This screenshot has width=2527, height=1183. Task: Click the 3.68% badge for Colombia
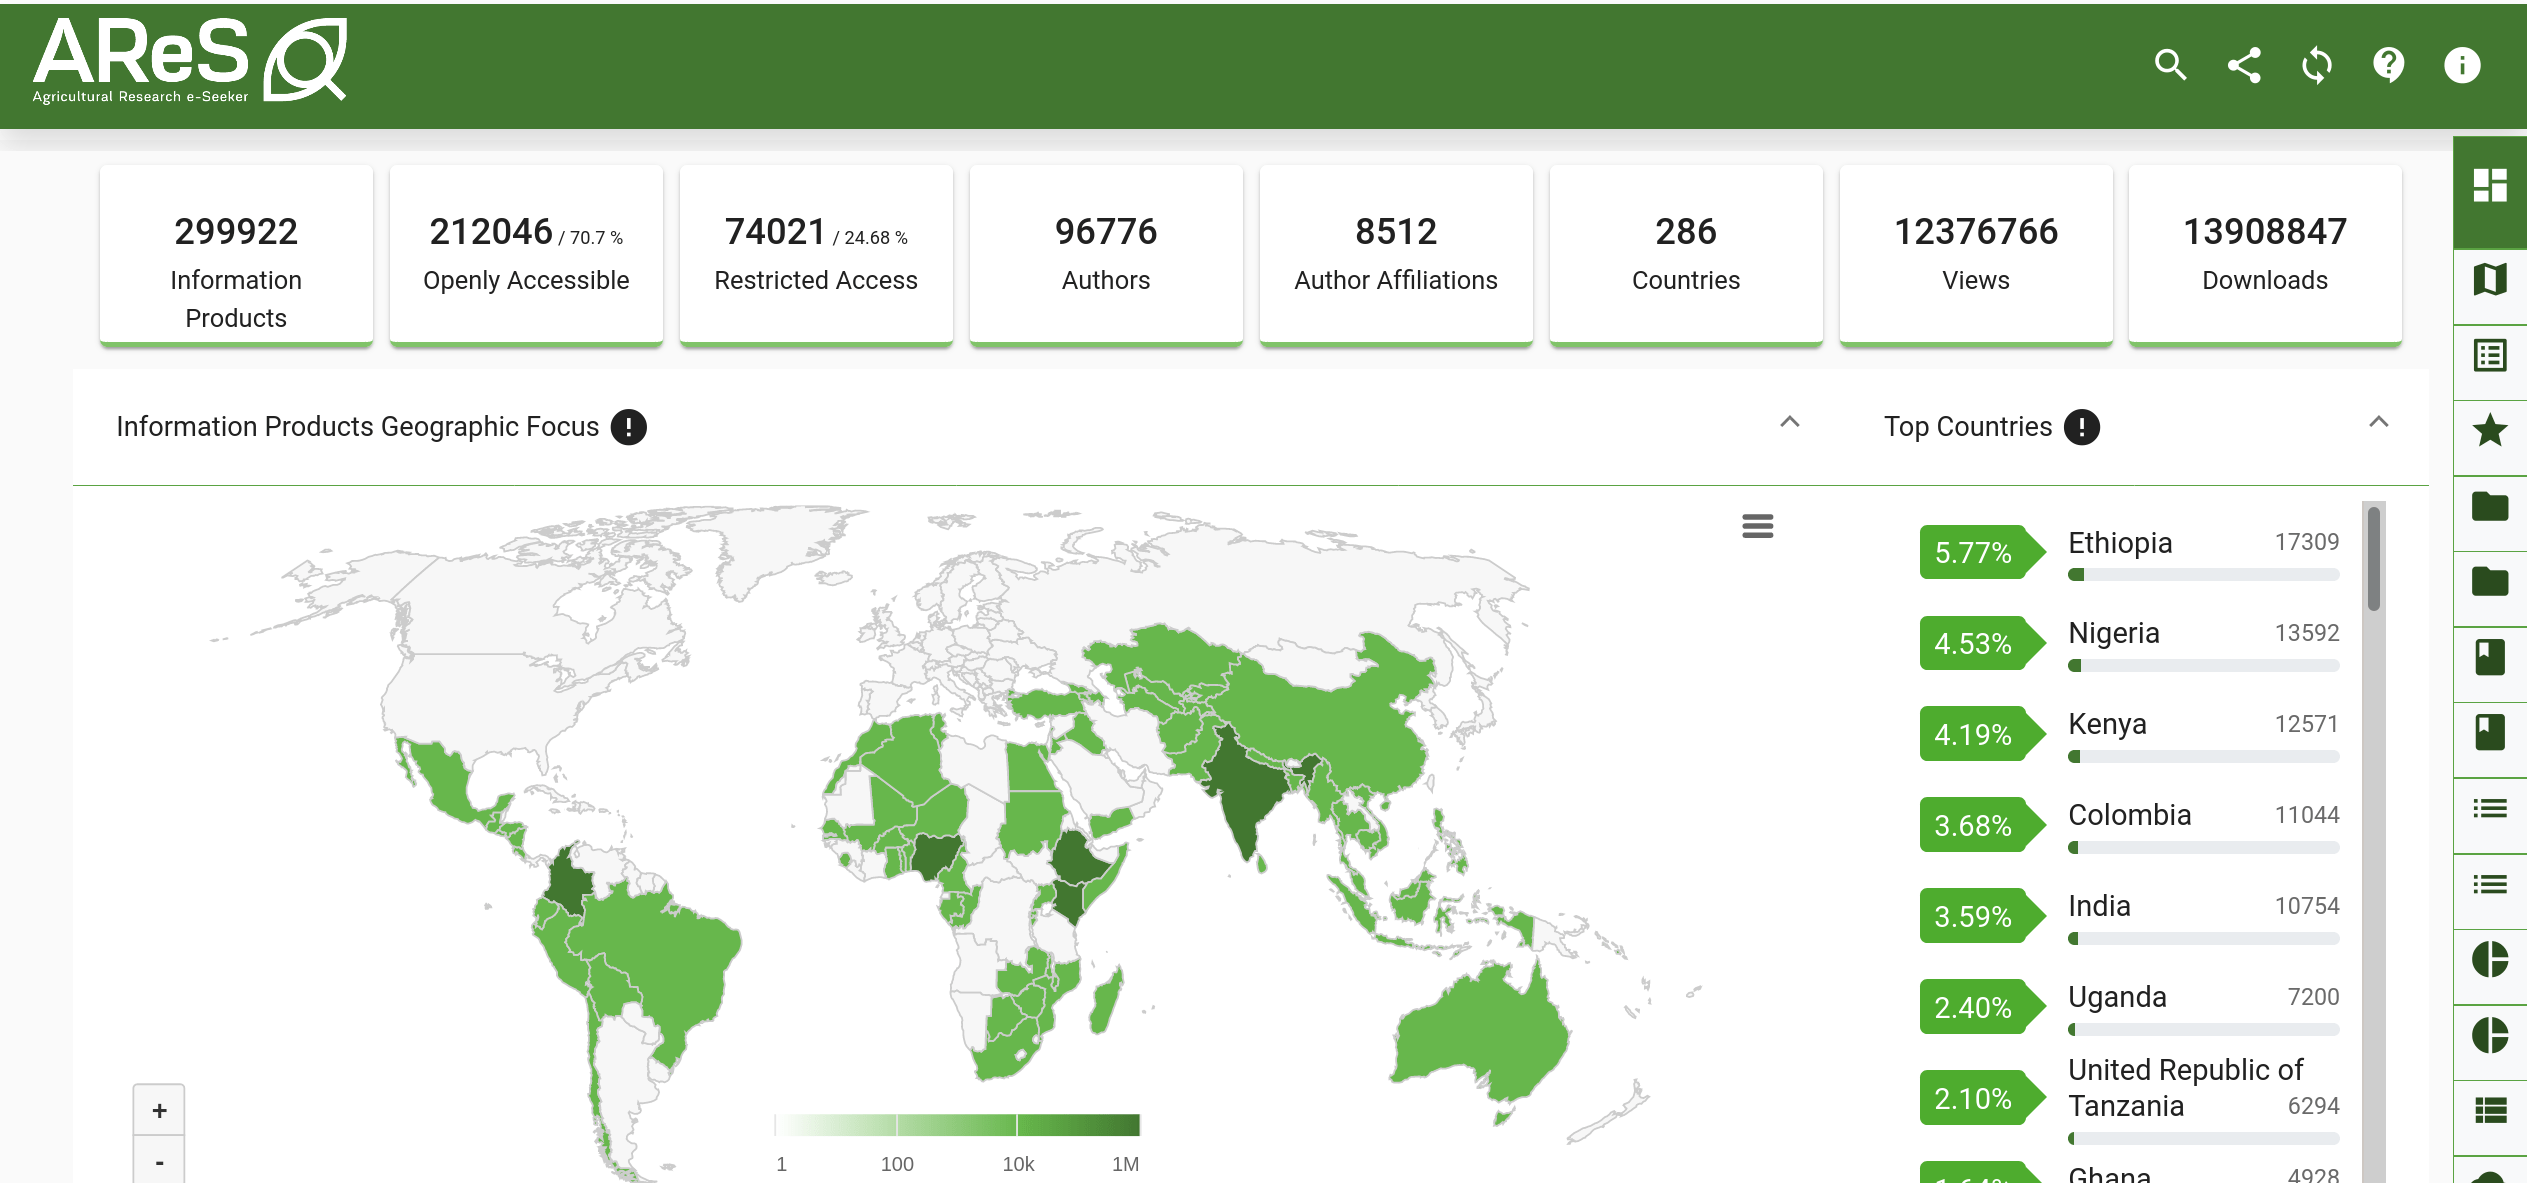coord(1981,825)
